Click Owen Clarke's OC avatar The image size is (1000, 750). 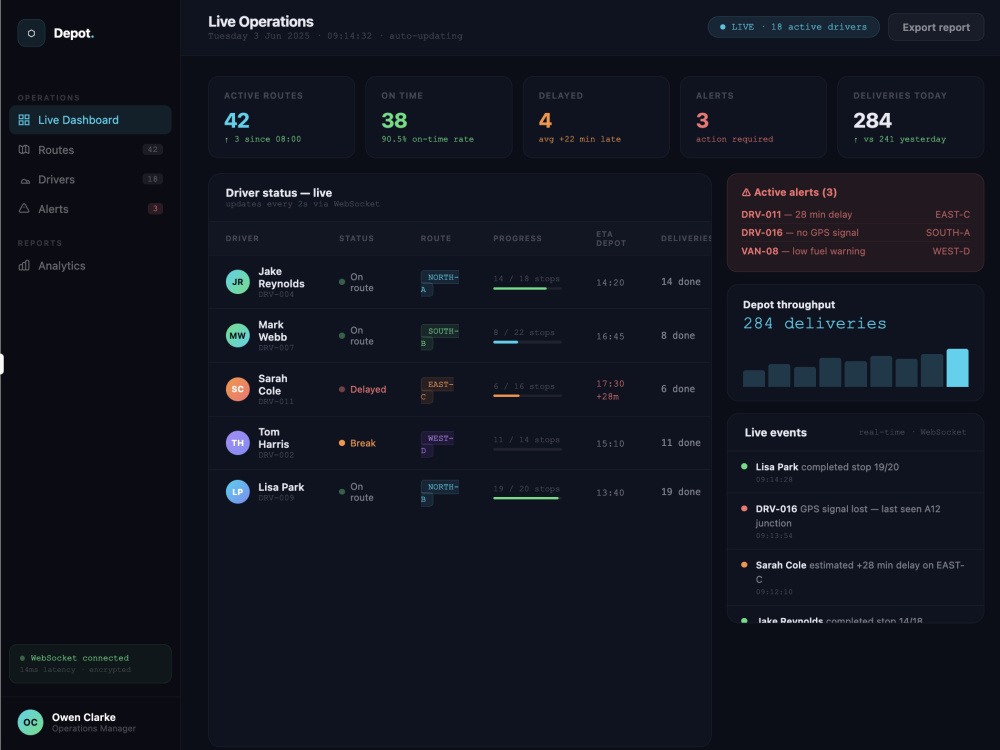coord(30,723)
